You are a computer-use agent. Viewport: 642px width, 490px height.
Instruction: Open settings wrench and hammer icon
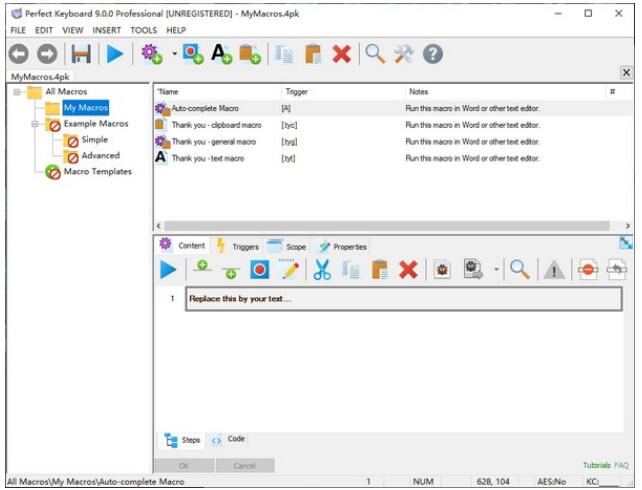[x=404, y=54]
